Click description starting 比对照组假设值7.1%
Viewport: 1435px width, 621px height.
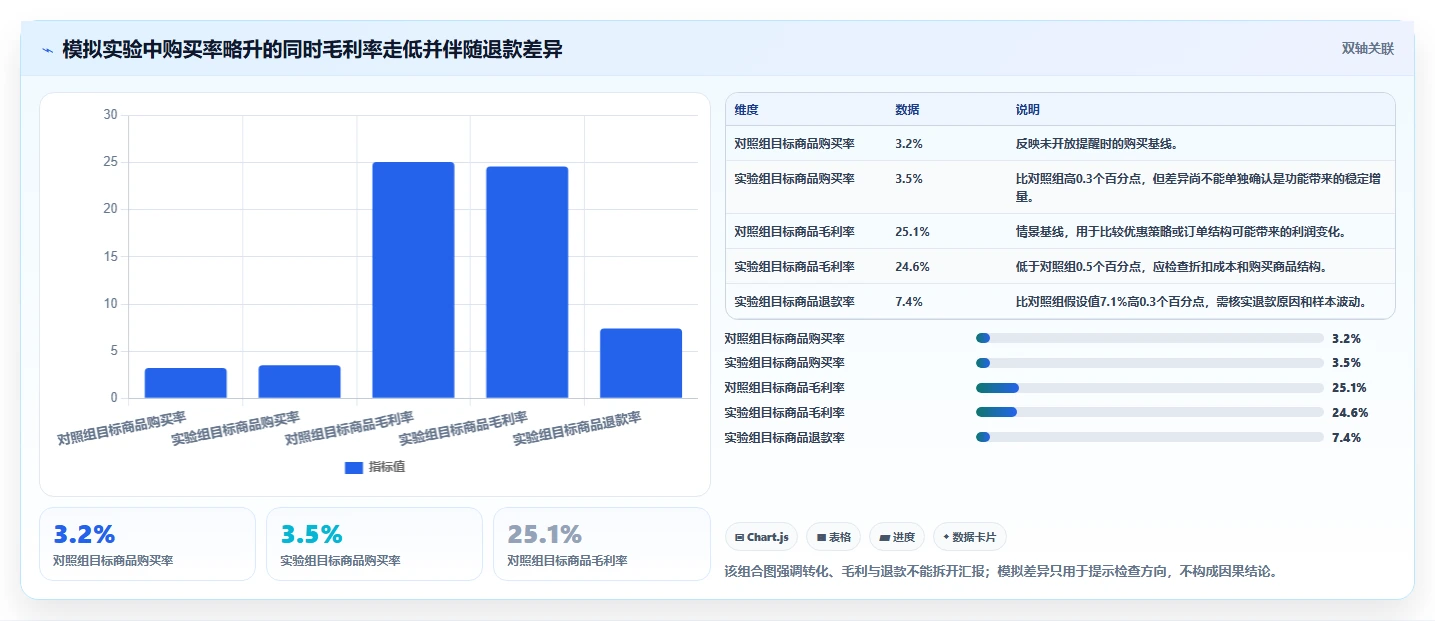[x=1191, y=302]
